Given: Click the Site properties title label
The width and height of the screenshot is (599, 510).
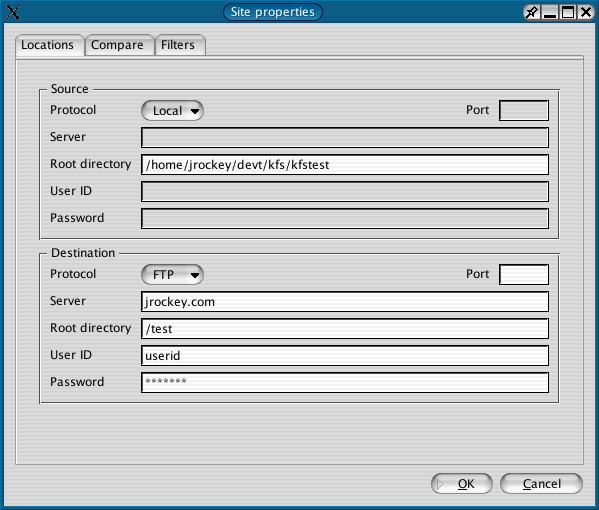Looking at the screenshot, I should click(273, 12).
